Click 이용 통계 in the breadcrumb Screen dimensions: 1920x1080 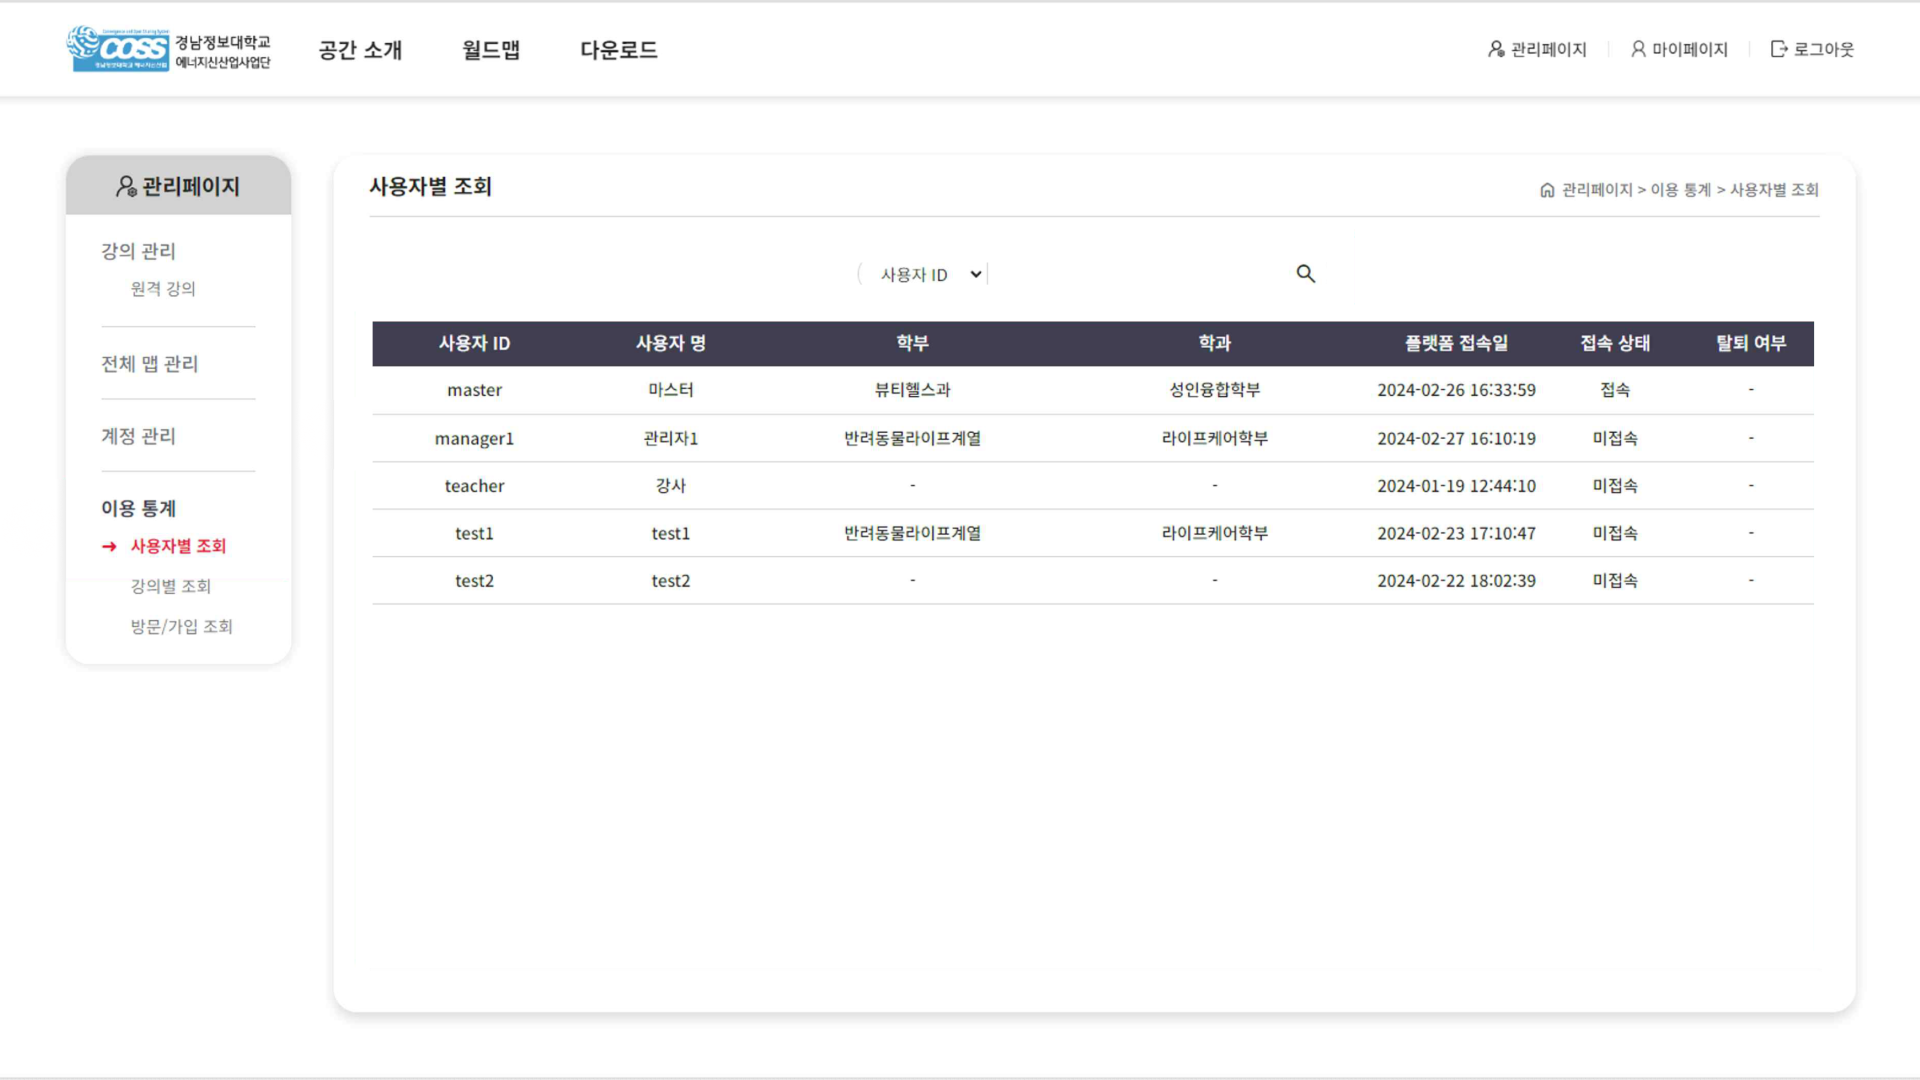pyautogui.click(x=1680, y=190)
